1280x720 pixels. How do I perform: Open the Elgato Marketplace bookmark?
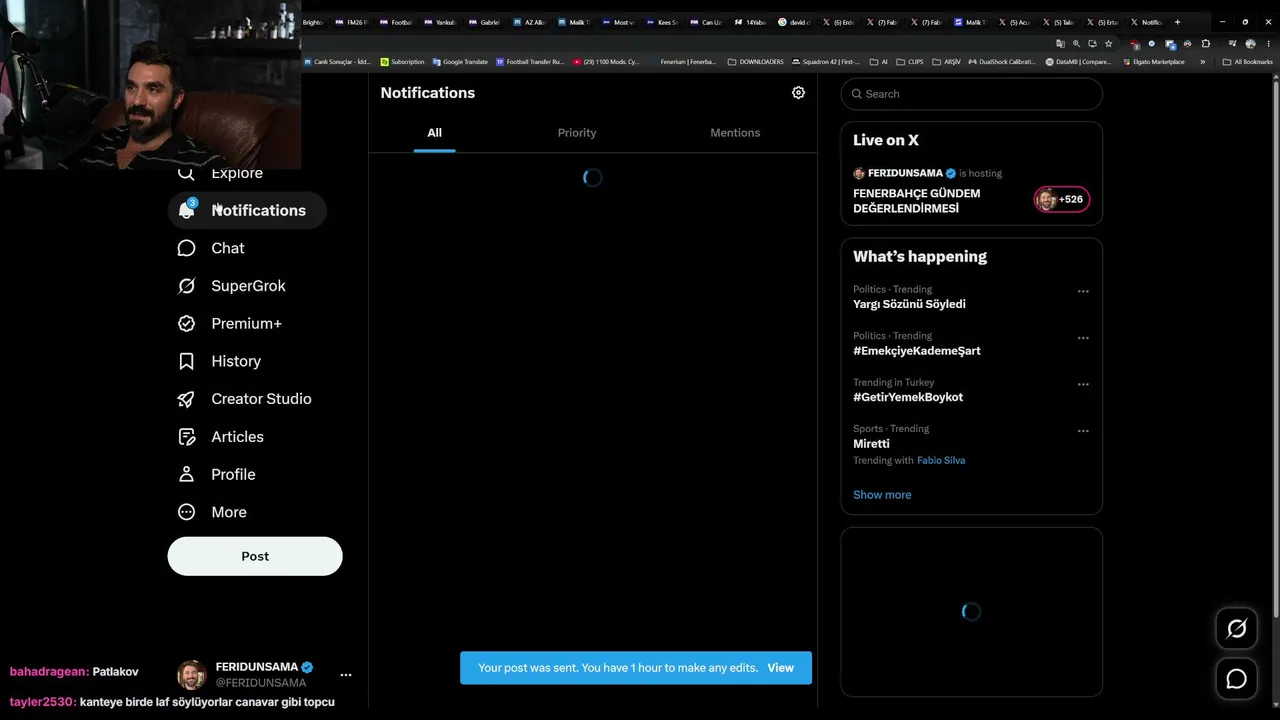coord(1154,62)
